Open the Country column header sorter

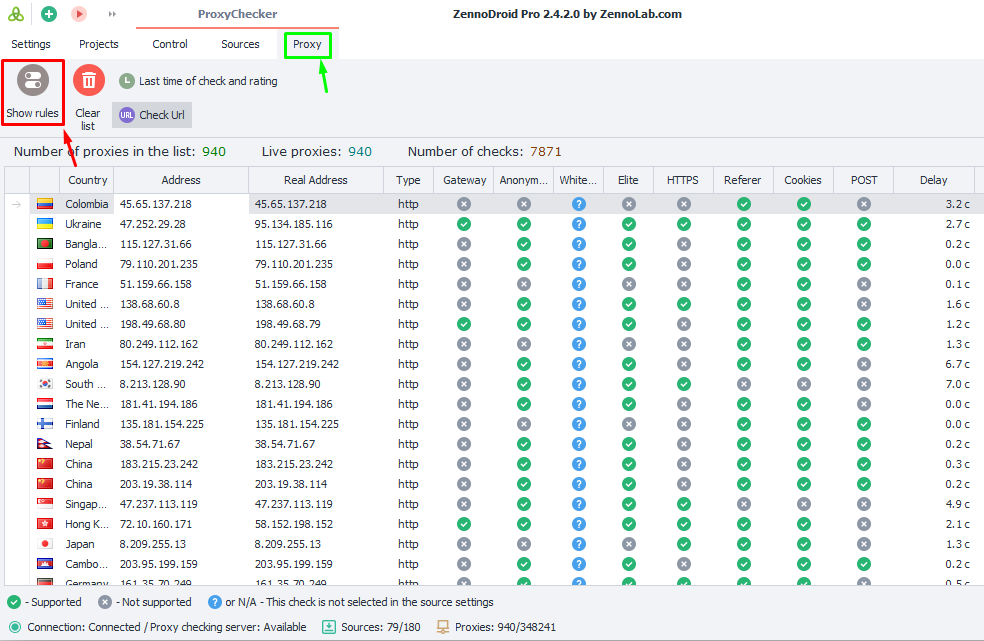click(x=87, y=180)
